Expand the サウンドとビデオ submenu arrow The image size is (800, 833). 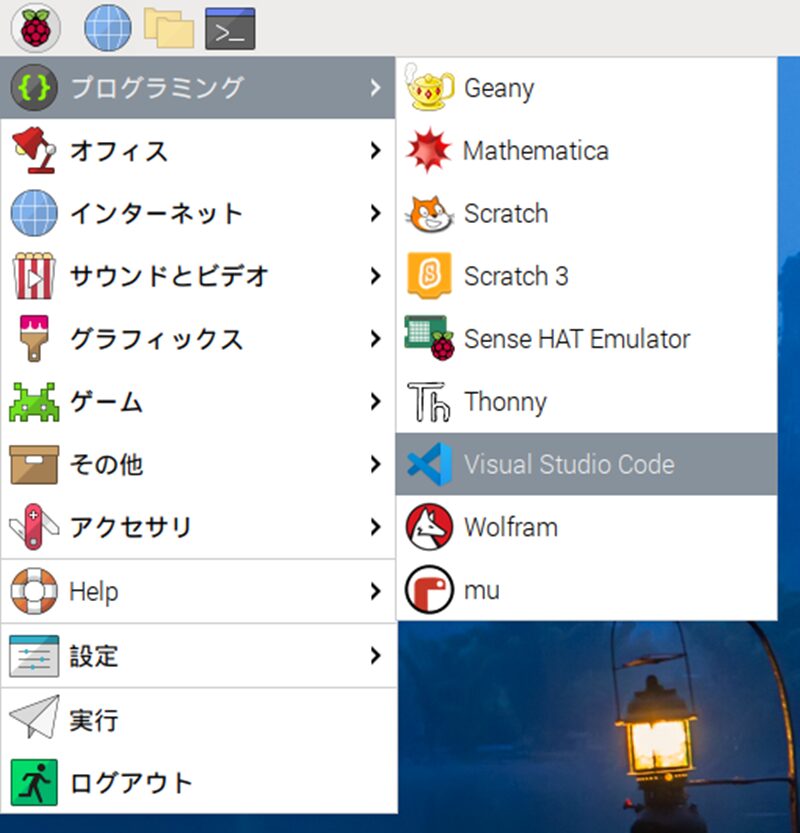376,276
